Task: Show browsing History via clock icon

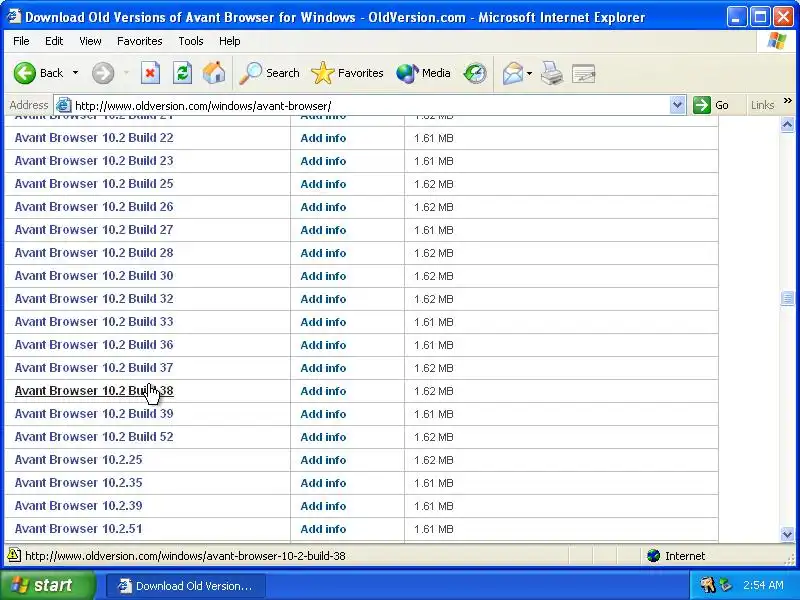Action: click(475, 73)
